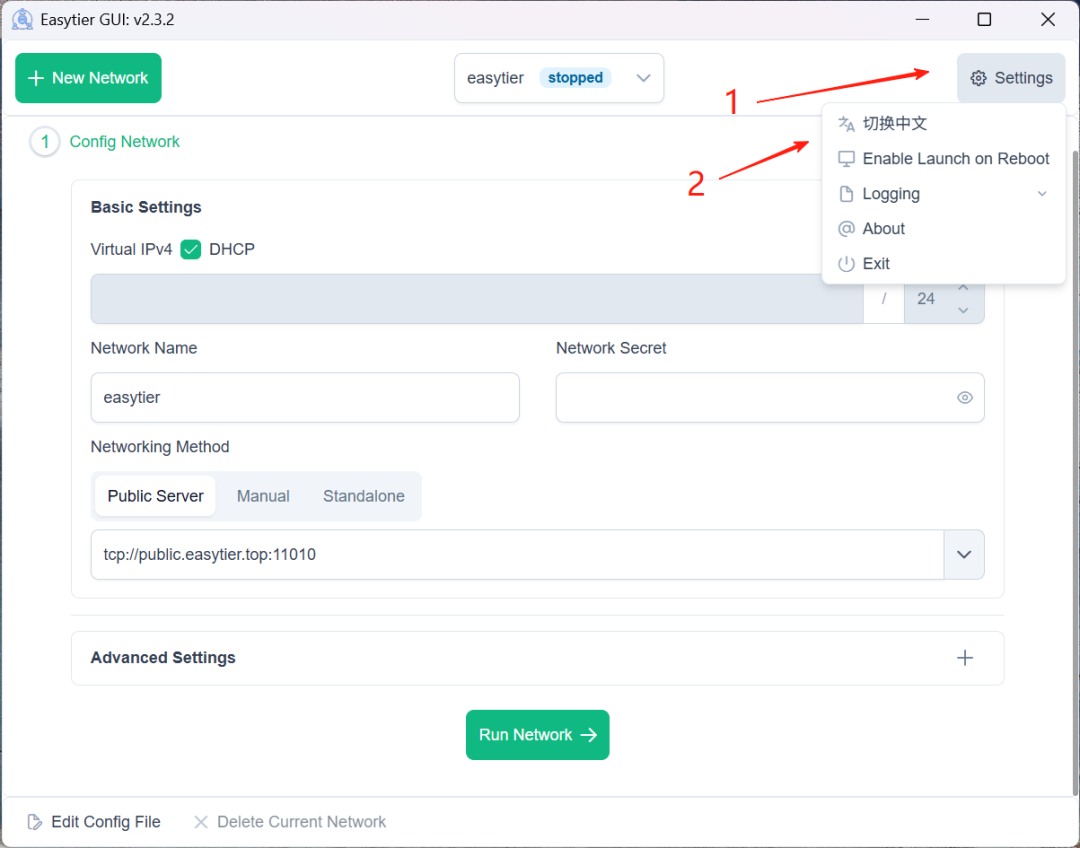Click Delete Current Network
This screenshot has width=1080, height=848.
(x=290, y=822)
